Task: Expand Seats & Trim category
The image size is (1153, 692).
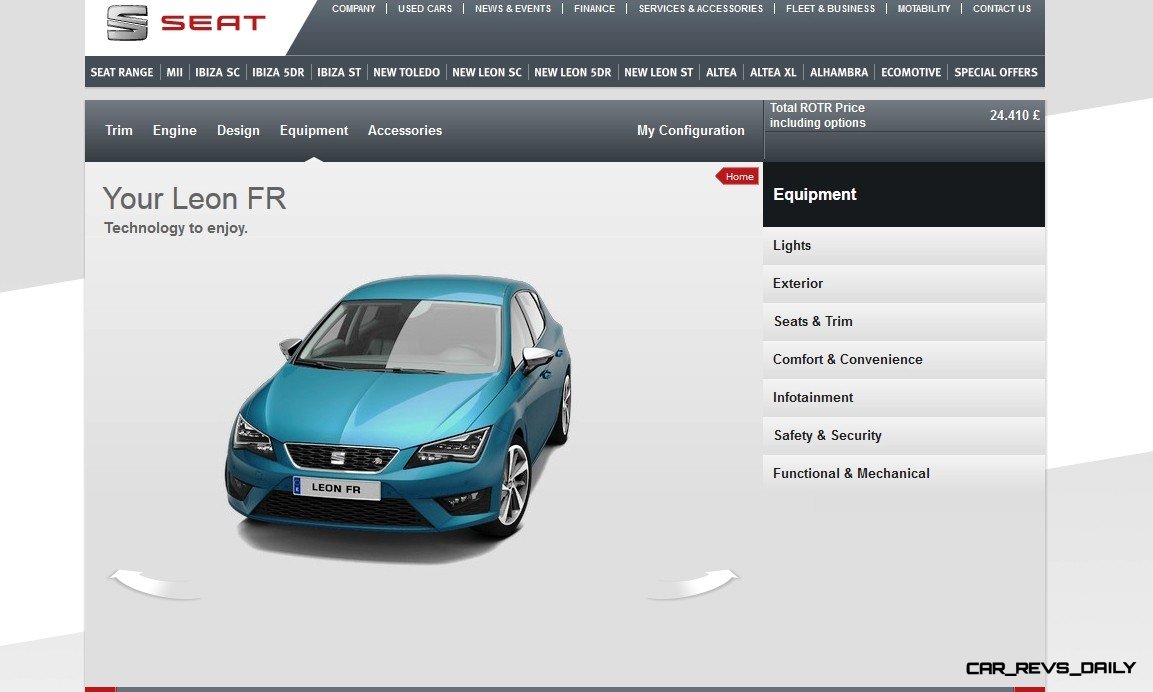Action: (904, 321)
